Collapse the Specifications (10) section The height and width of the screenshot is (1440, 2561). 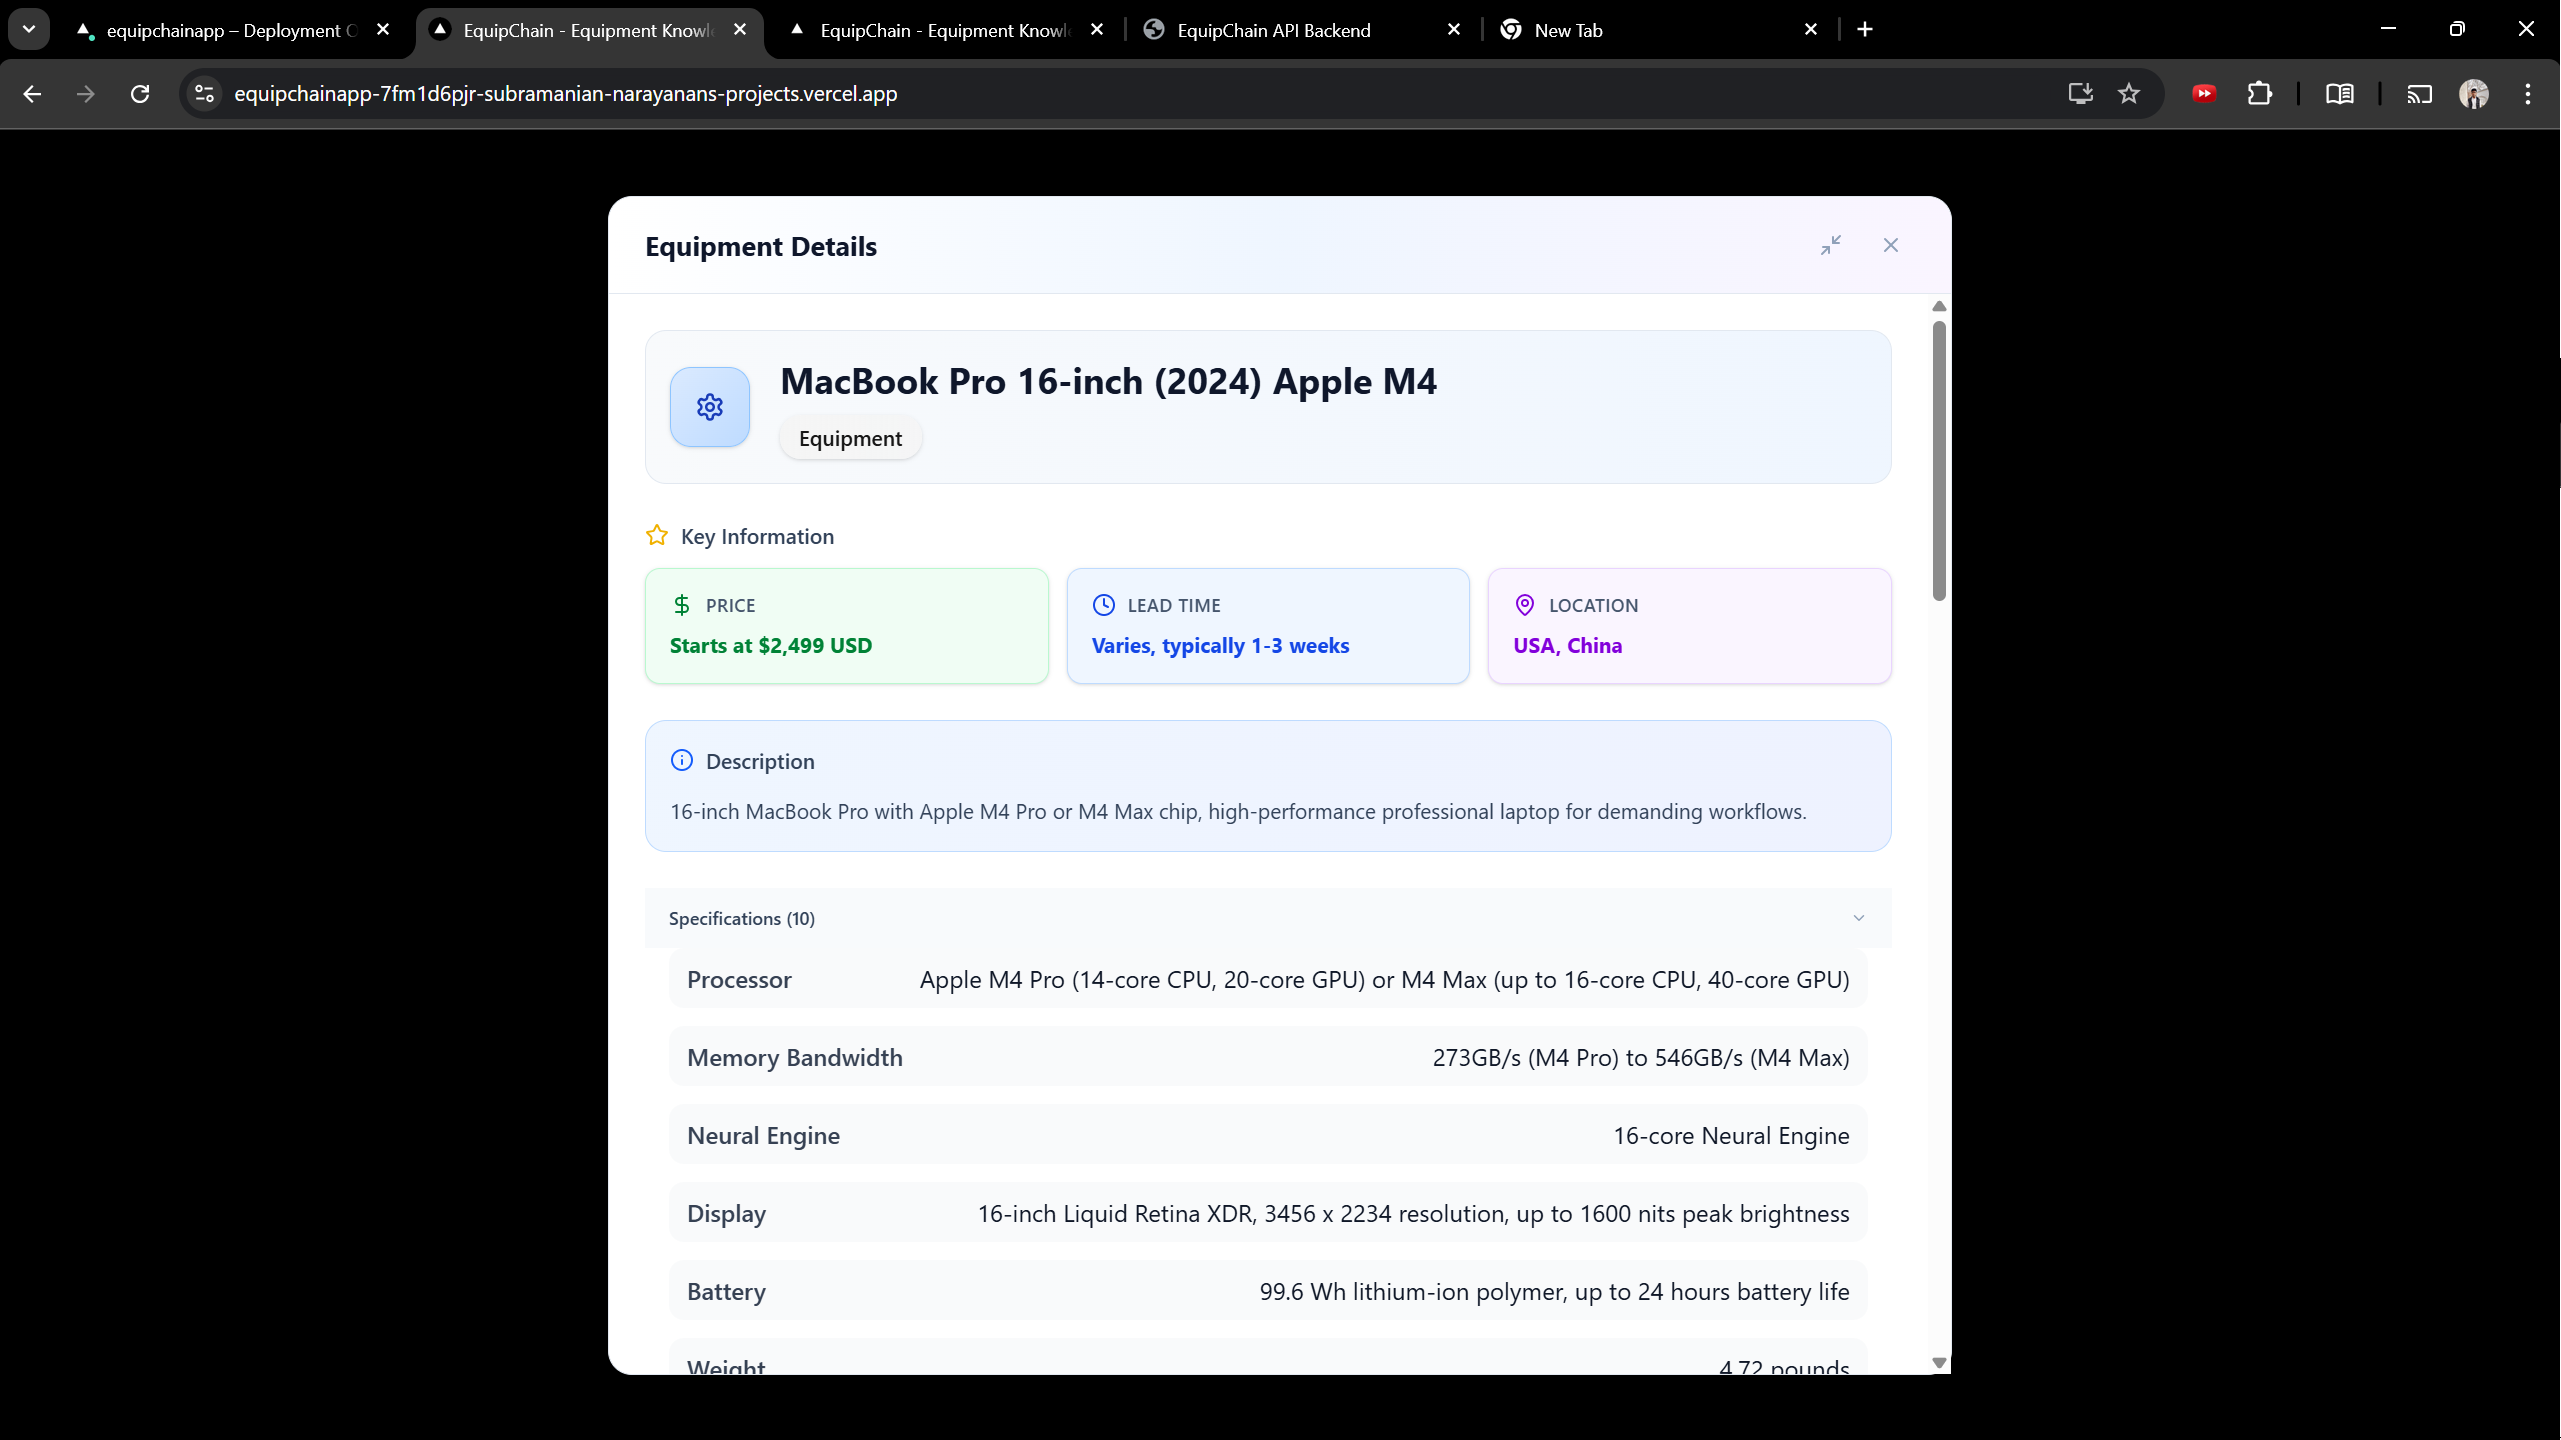tap(1858, 918)
